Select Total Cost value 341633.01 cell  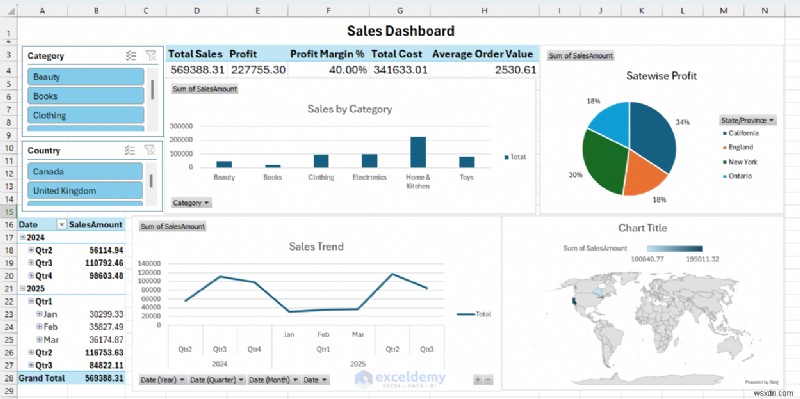399,69
